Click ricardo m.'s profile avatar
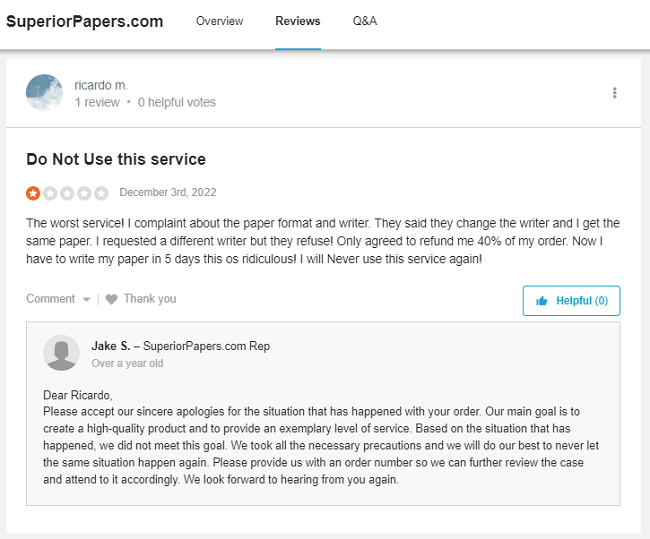 [x=44, y=93]
